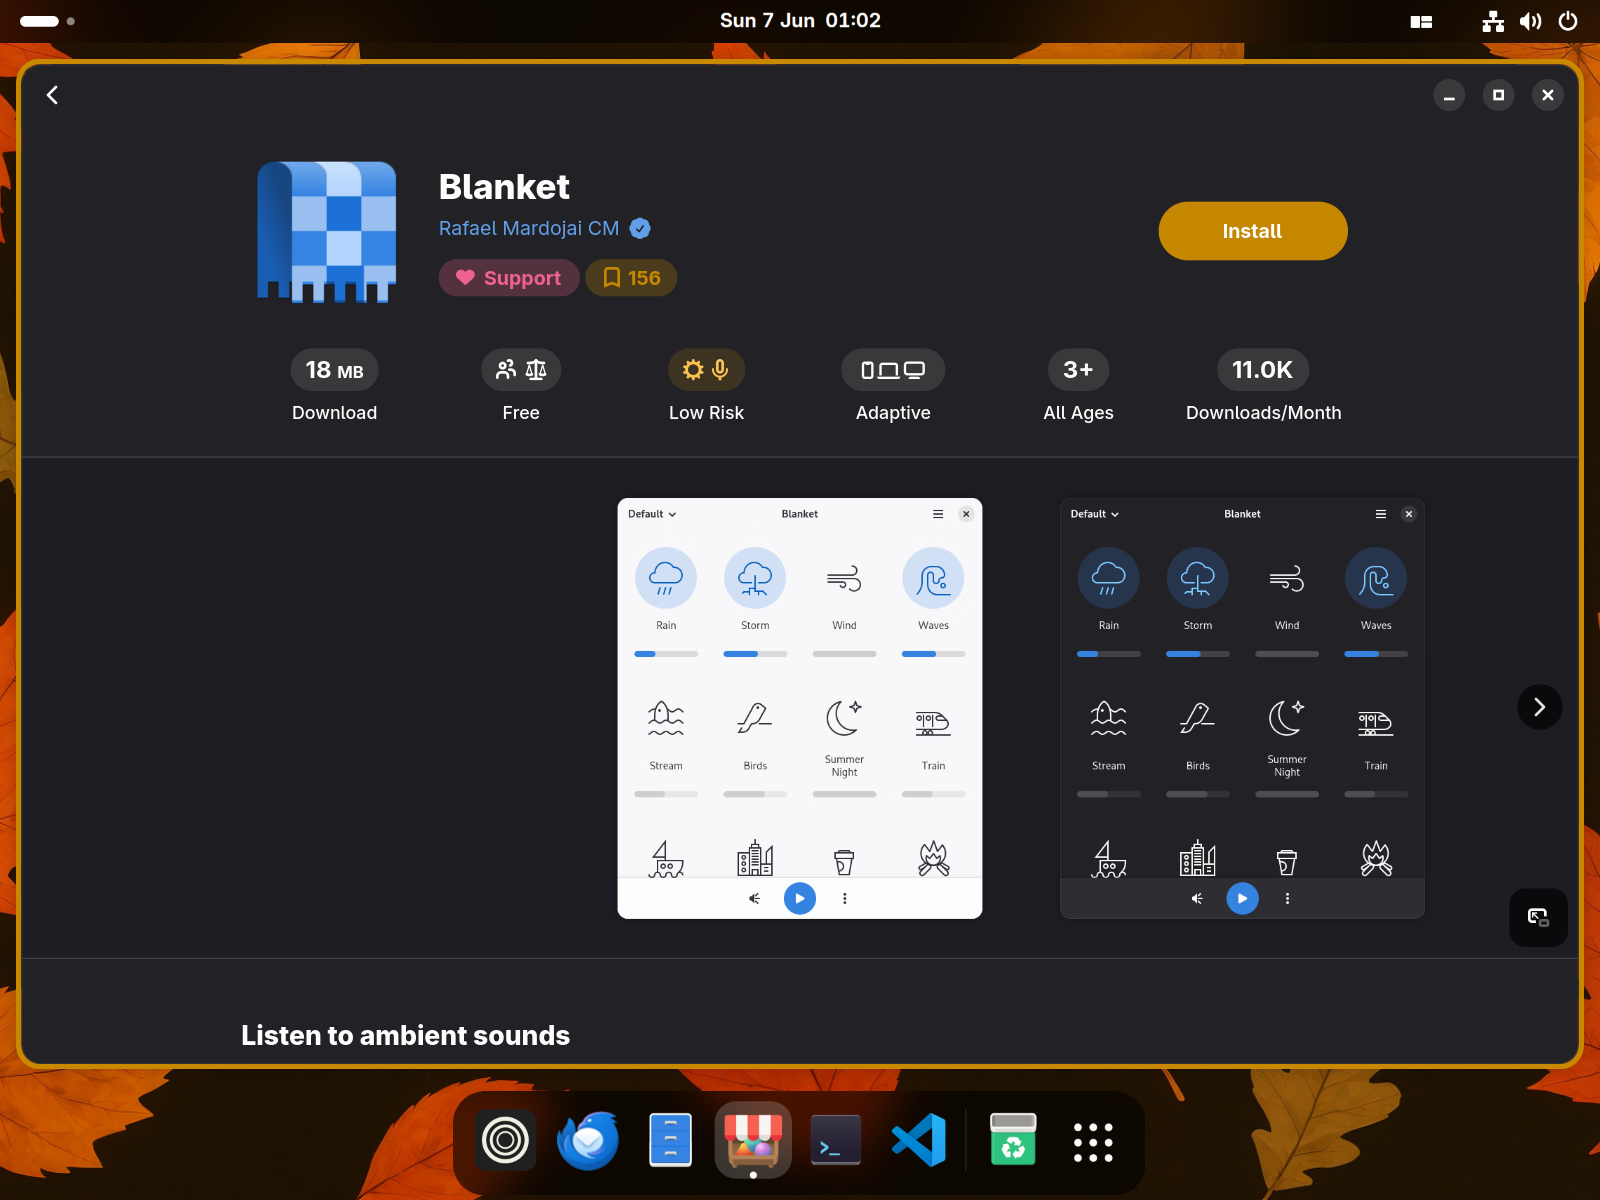
Task: Minimize the app store window
Action: [1449, 95]
